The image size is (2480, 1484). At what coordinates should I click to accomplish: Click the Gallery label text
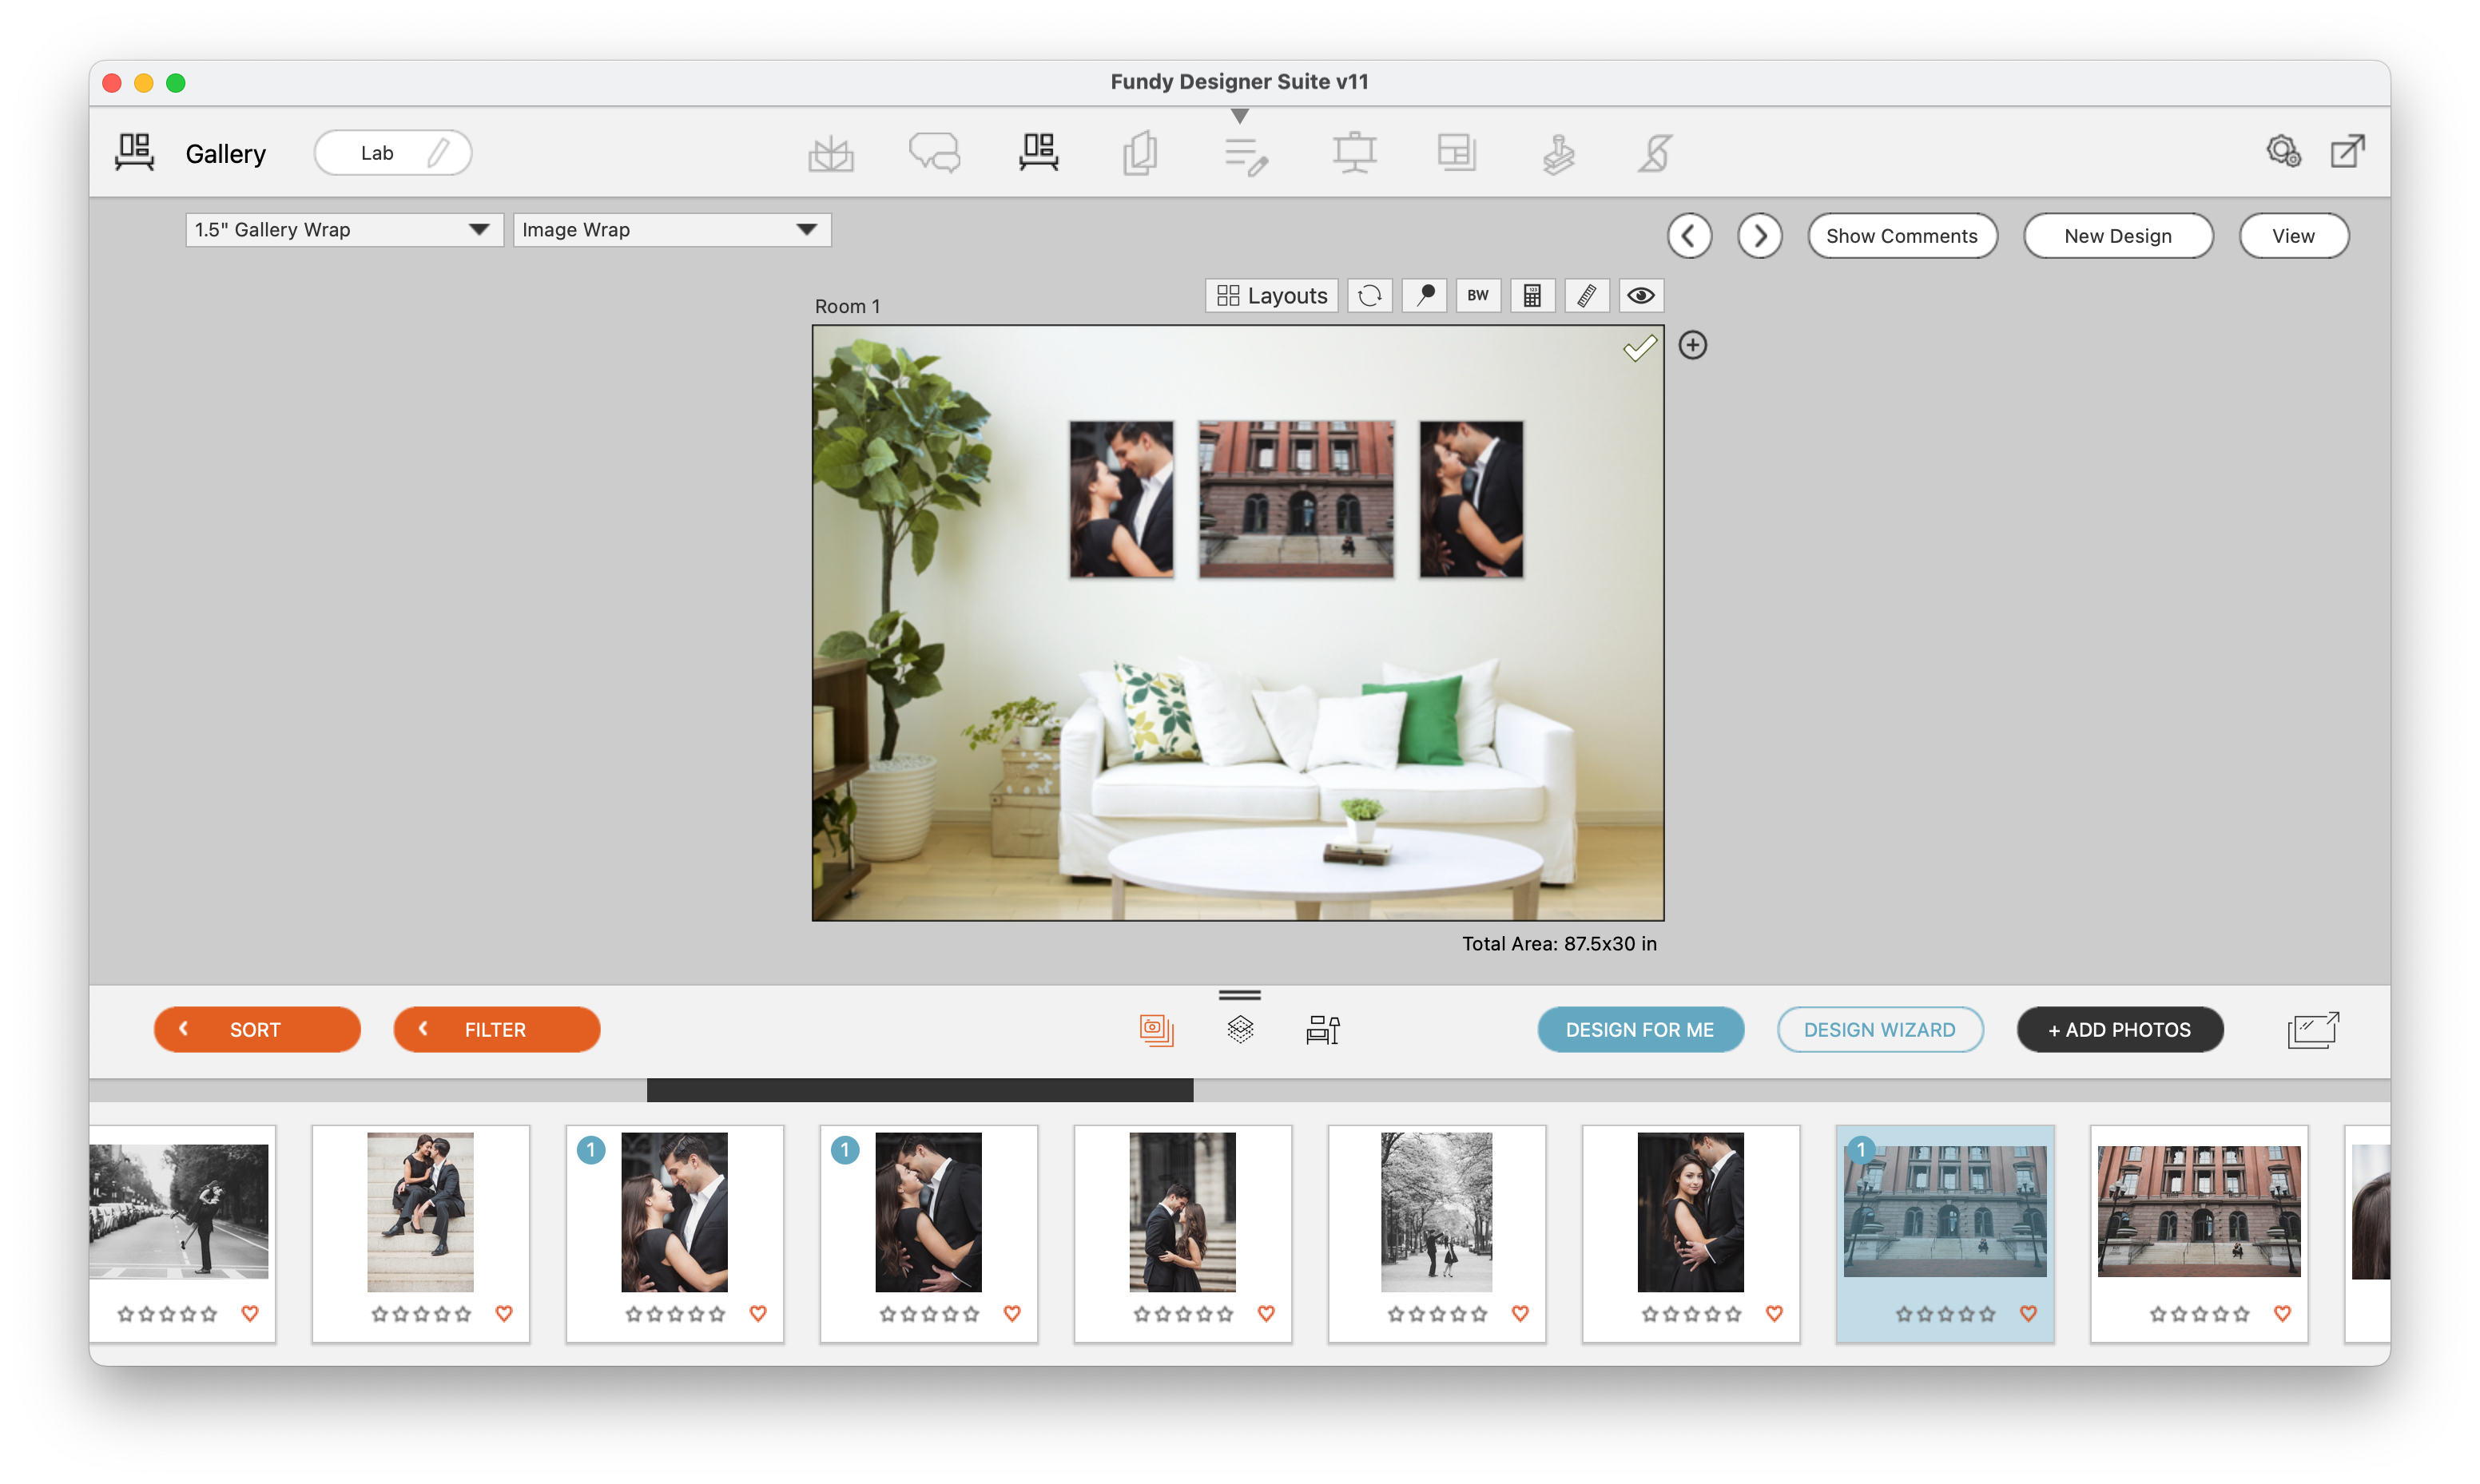coord(226,153)
